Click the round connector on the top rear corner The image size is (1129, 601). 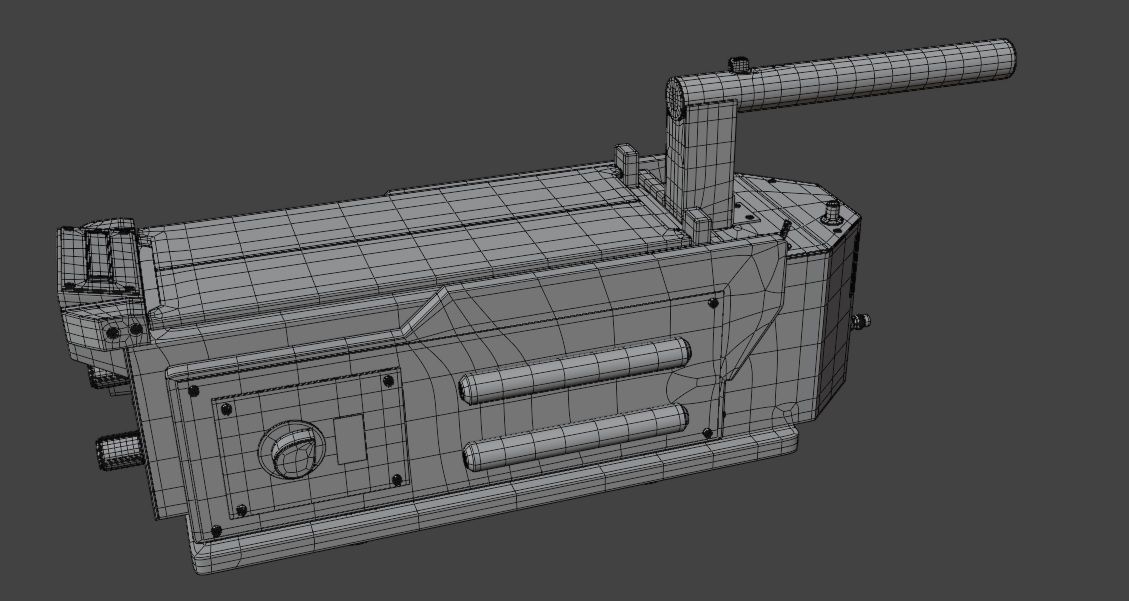tap(833, 213)
